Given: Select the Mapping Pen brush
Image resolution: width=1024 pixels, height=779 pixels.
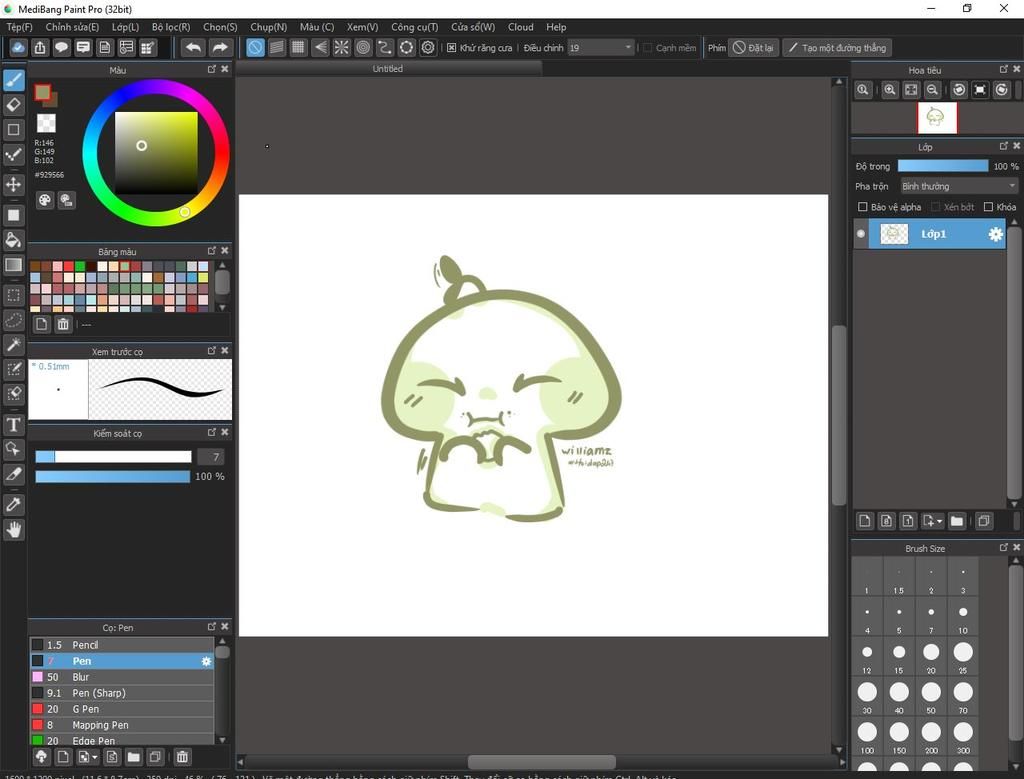Looking at the screenshot, I should tap(122, 725).
